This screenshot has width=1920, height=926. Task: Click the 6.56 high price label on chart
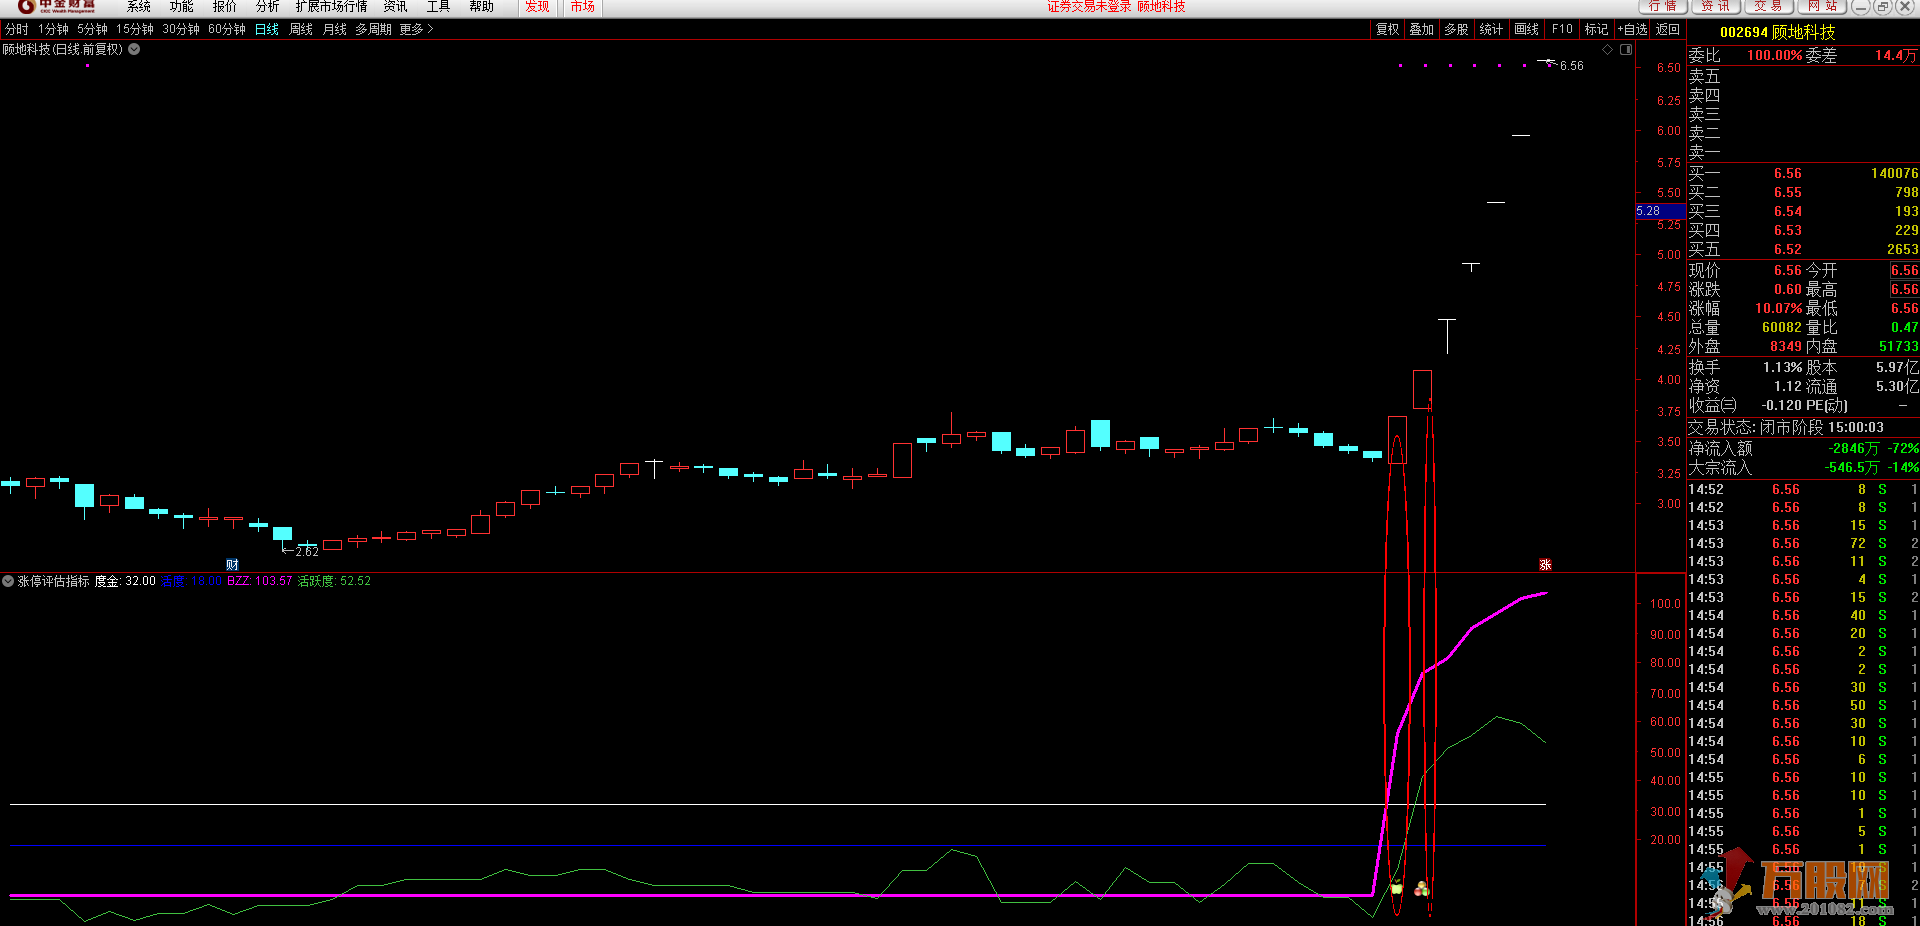(x=1572, y=66)
